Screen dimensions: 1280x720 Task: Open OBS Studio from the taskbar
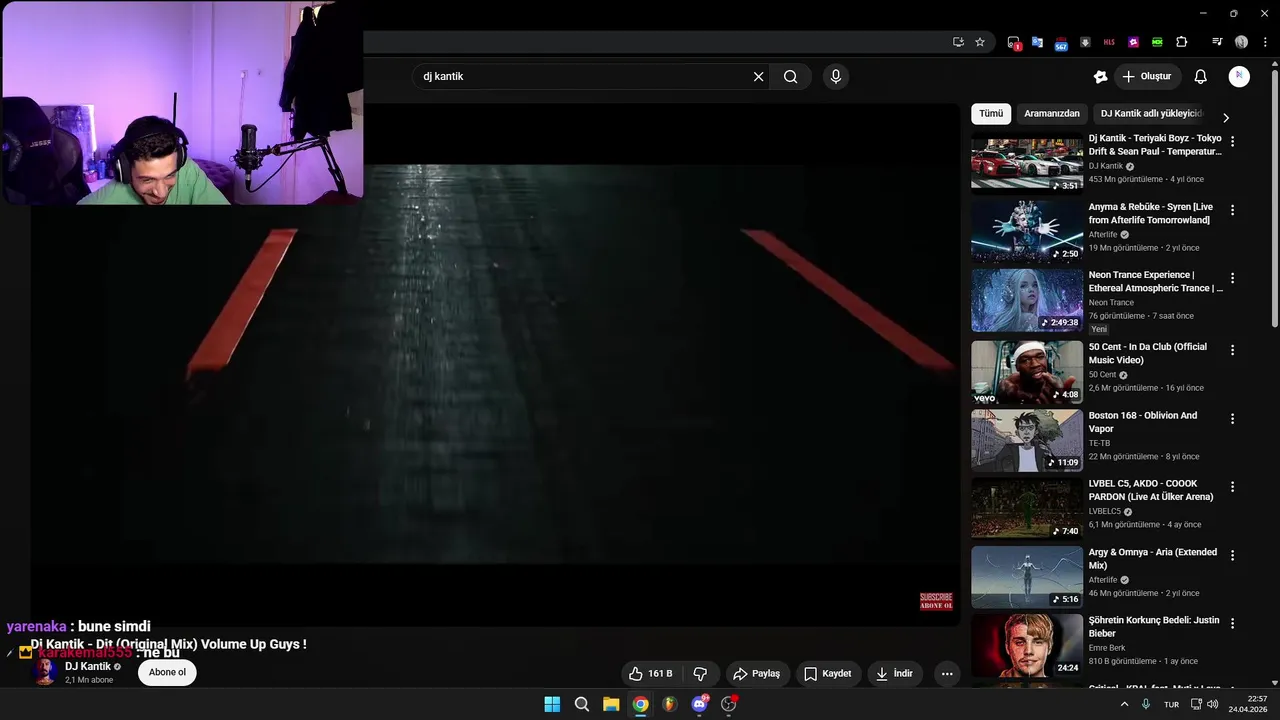[x=729, y=704]
